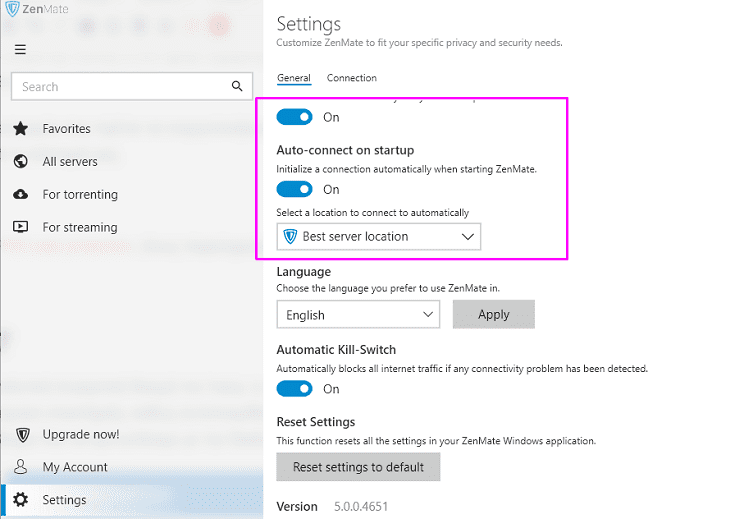Click the Favorites star icon
750x519 pixels.
21,128
